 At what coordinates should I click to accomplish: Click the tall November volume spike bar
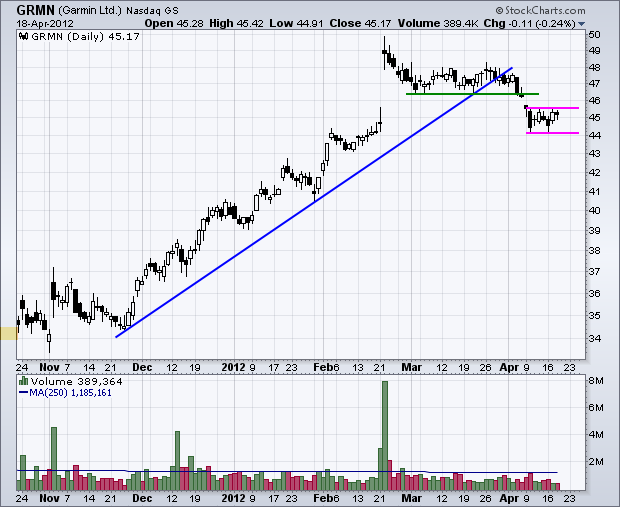pos(54,458)
